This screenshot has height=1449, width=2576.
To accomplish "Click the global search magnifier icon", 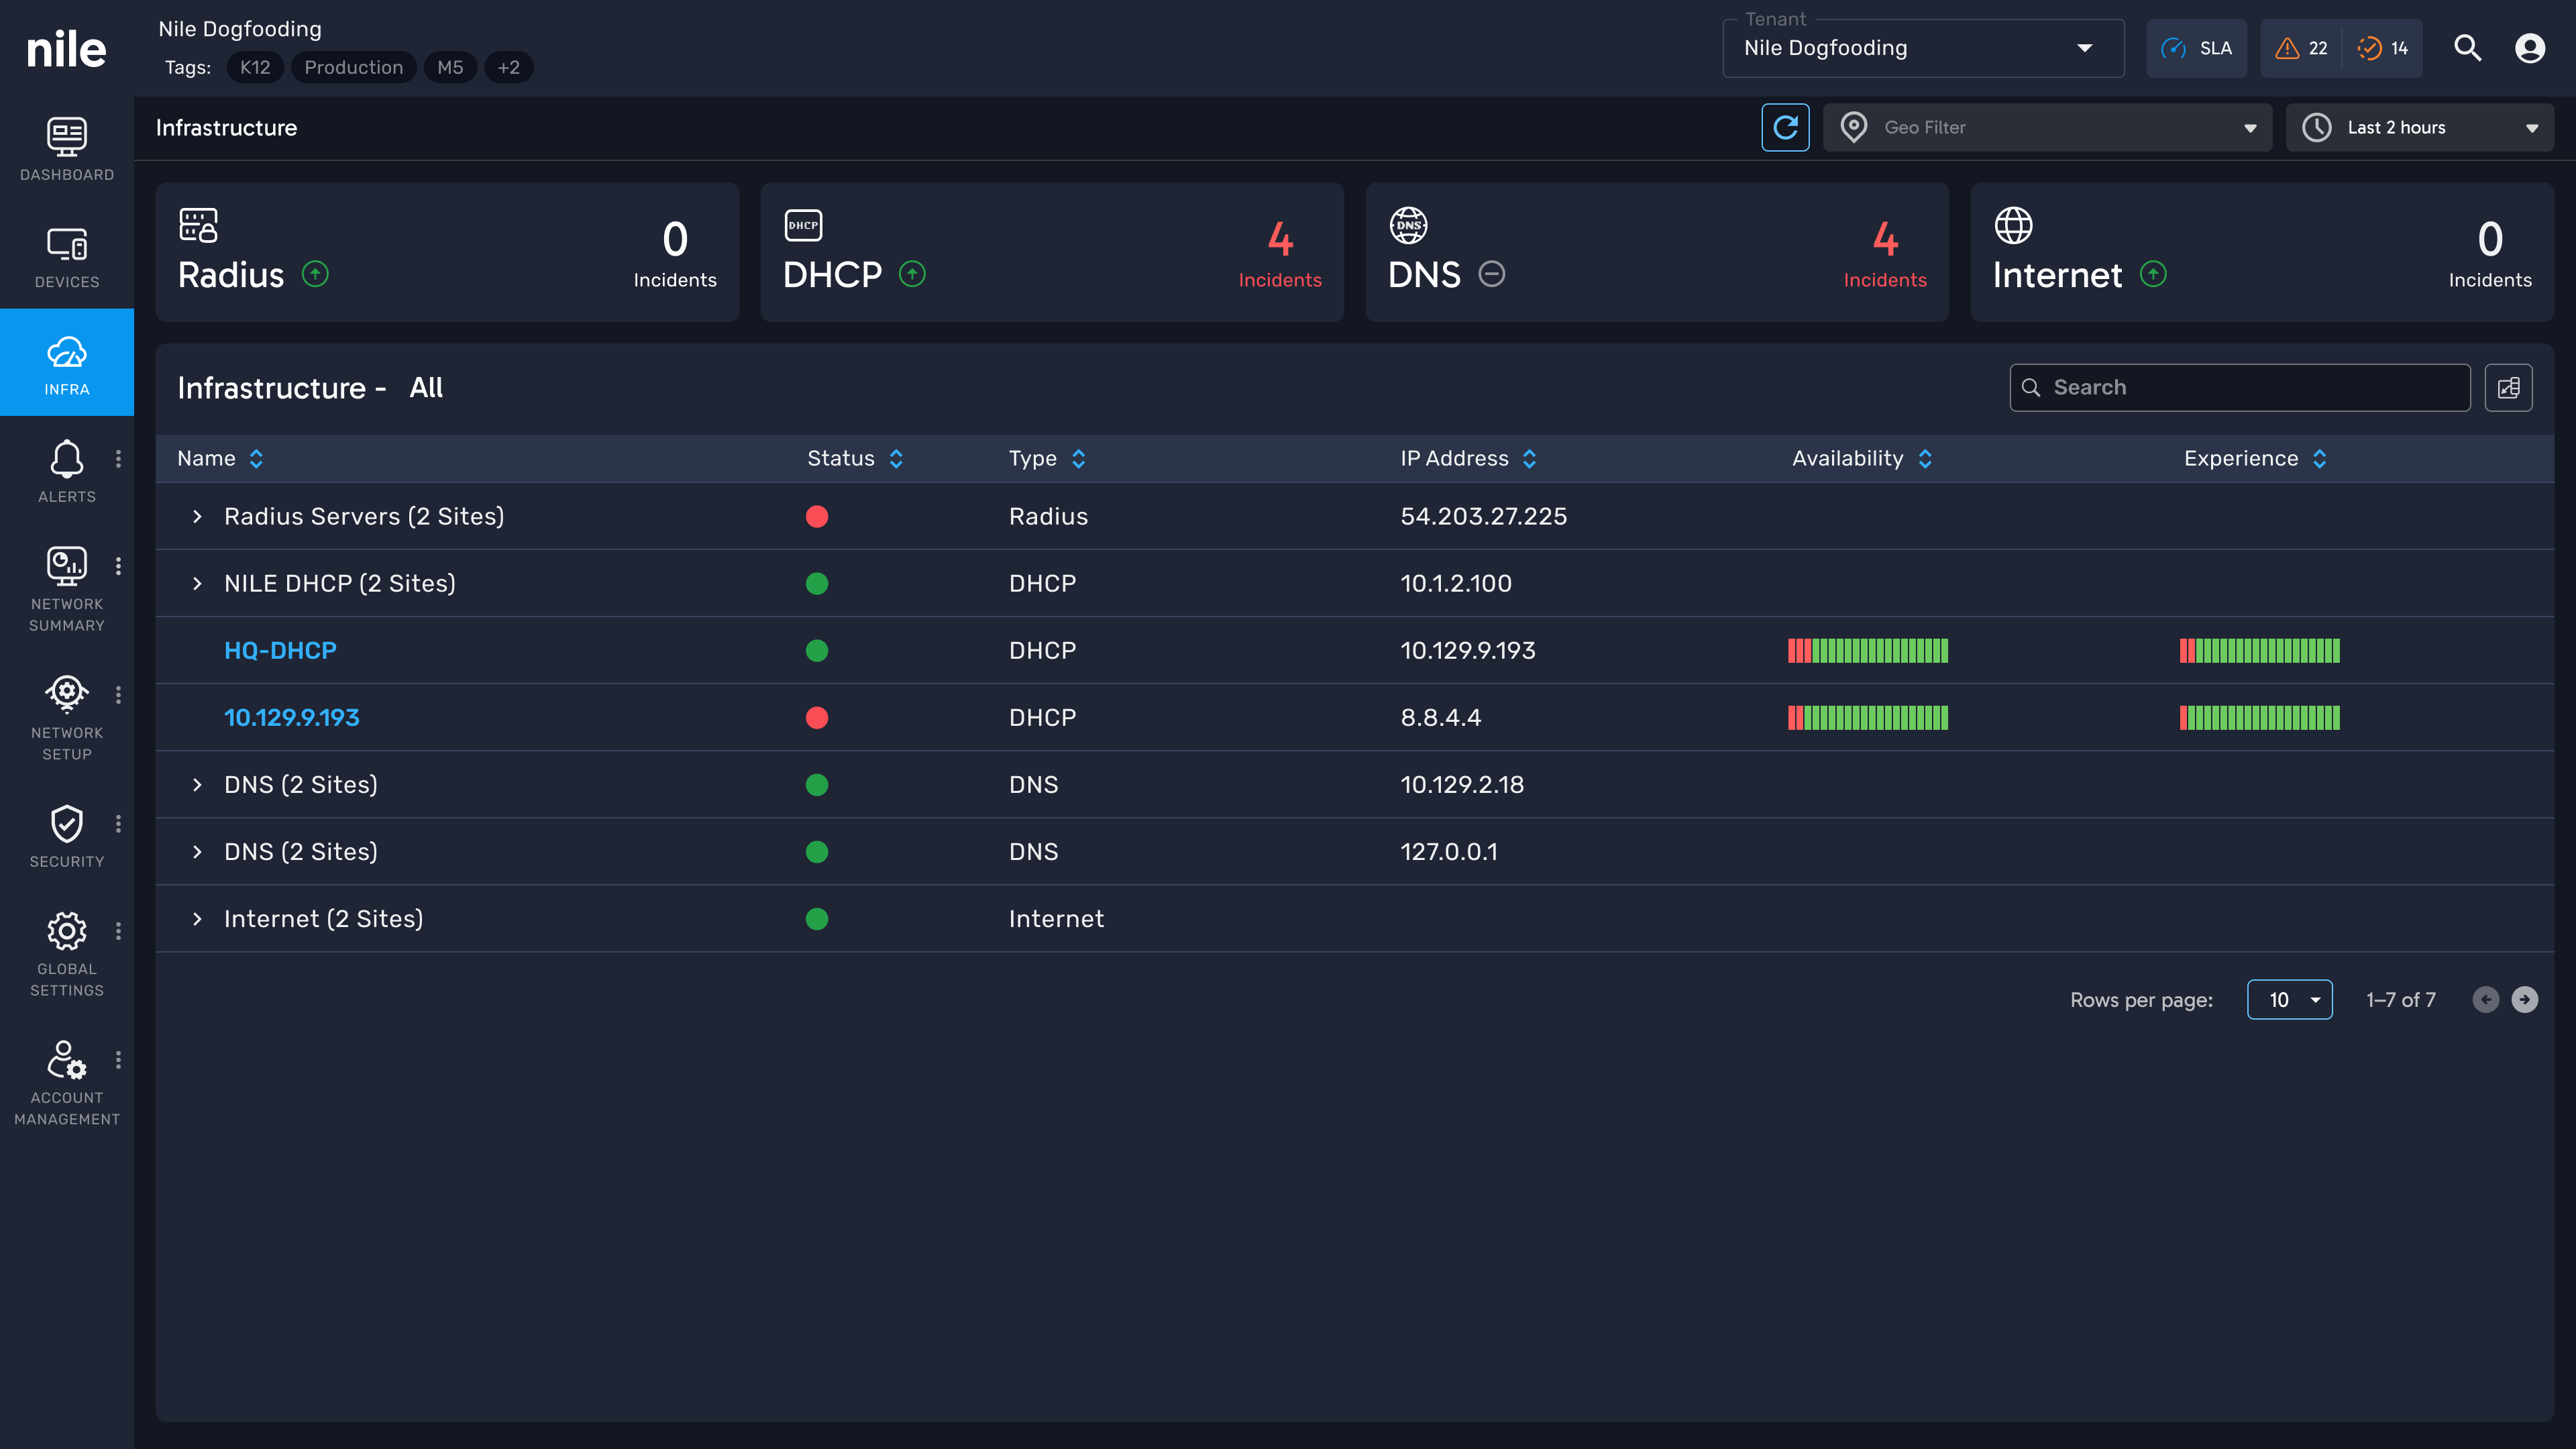I will (2467, 48).
